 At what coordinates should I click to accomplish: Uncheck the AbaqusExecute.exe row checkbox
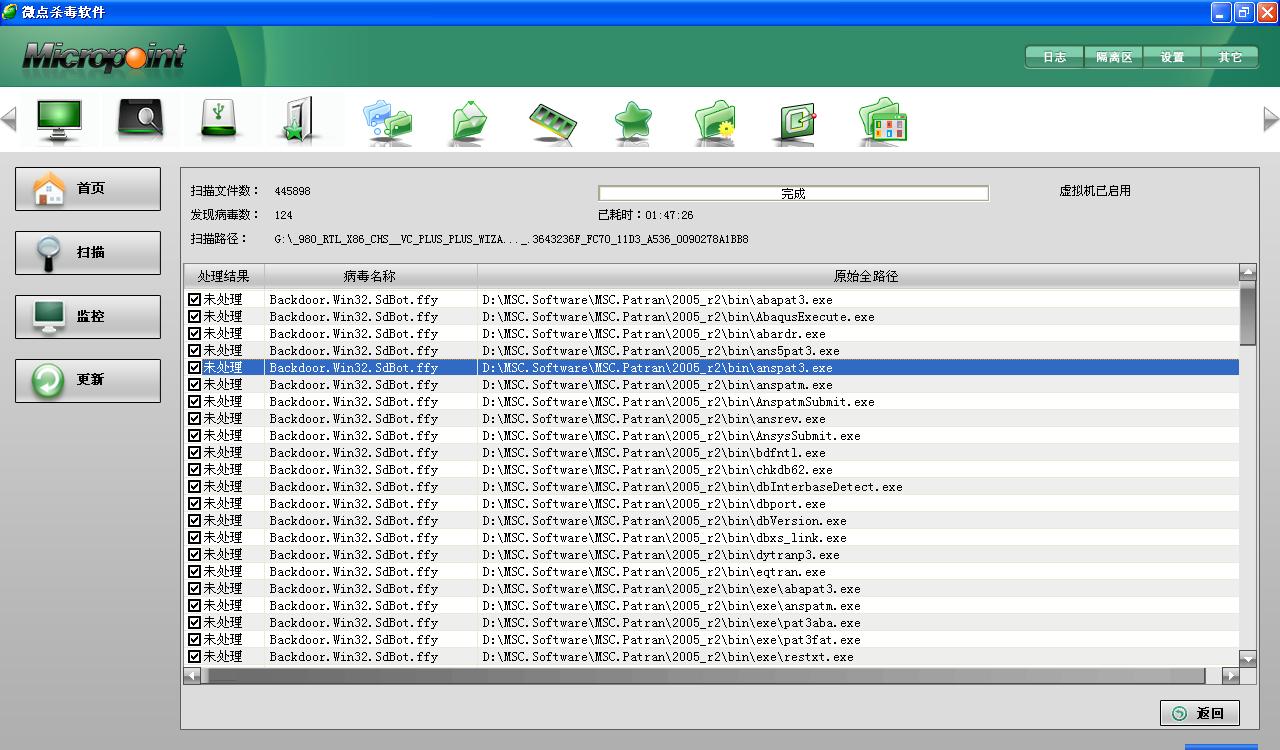click(x=194, y=316)
